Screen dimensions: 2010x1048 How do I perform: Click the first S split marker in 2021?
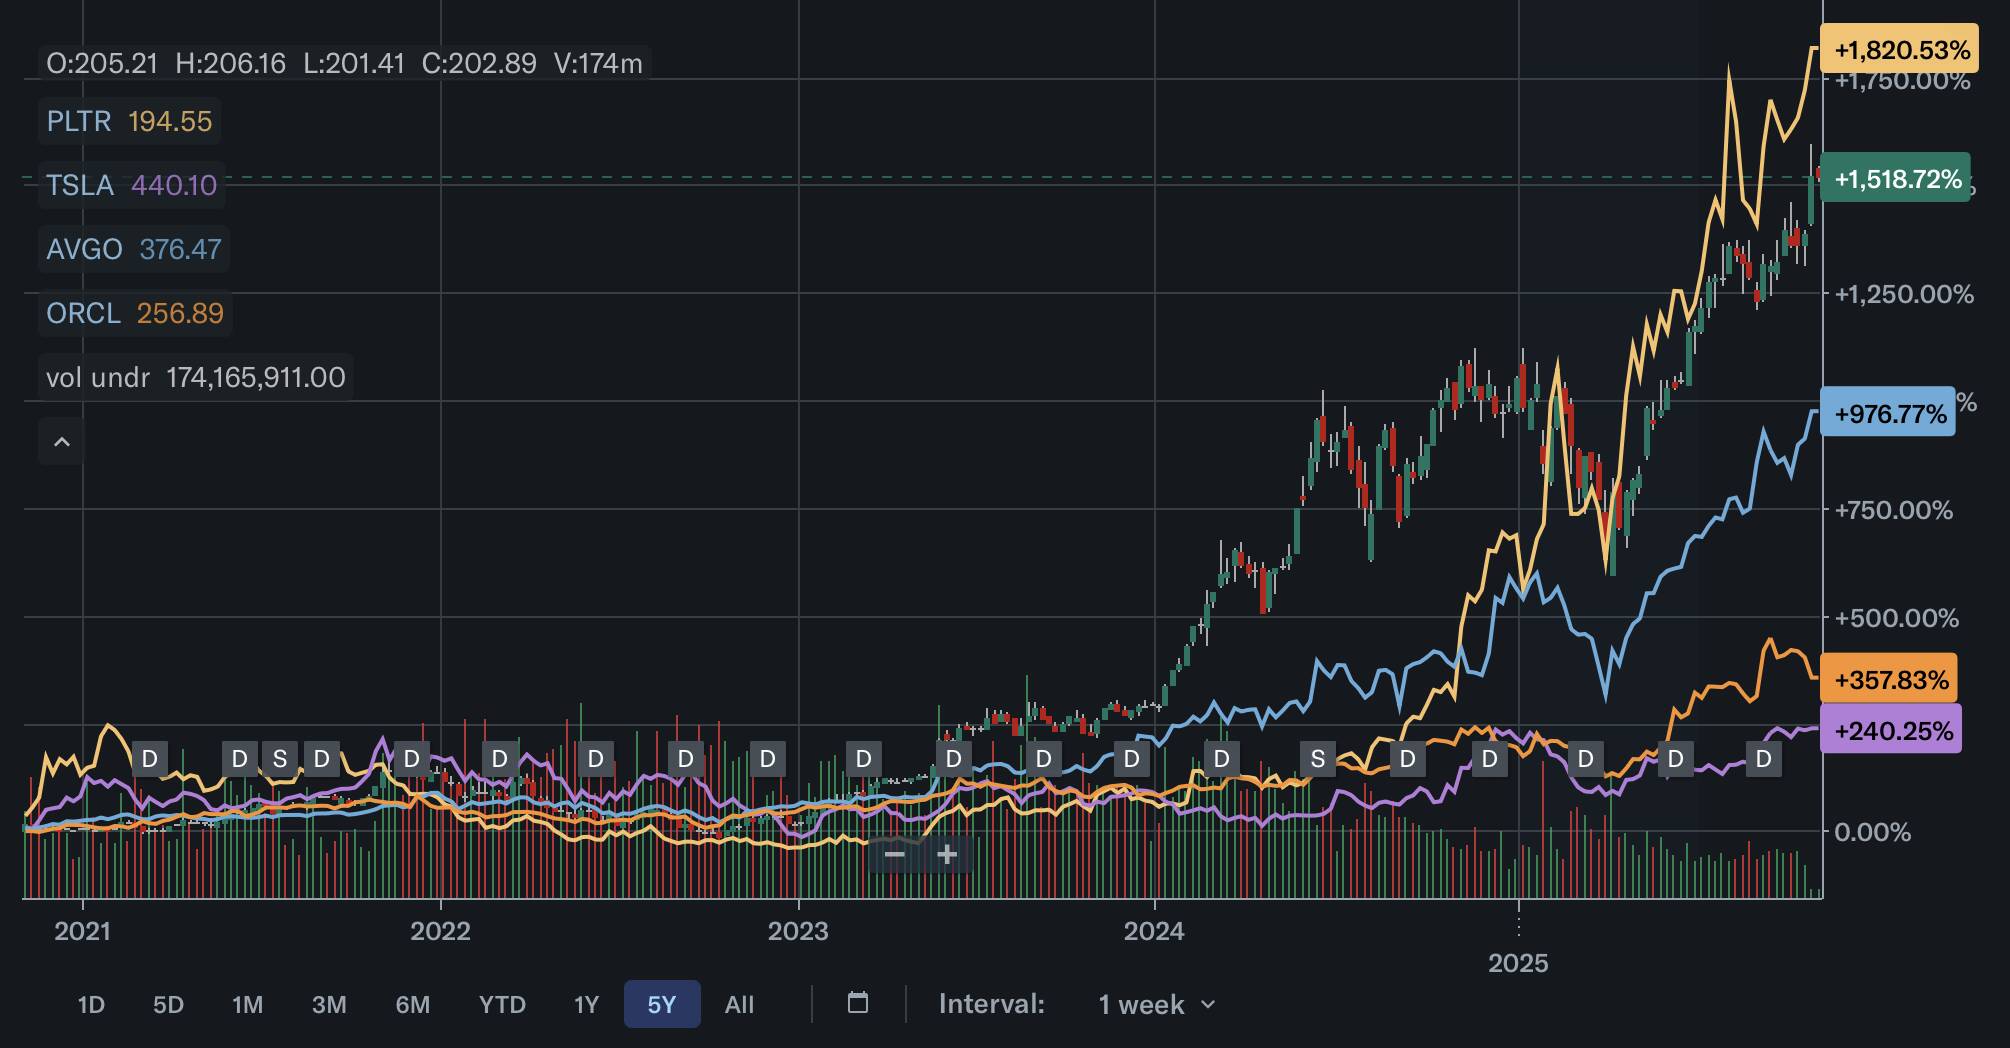pyautogui.click(x=280, y=759)
